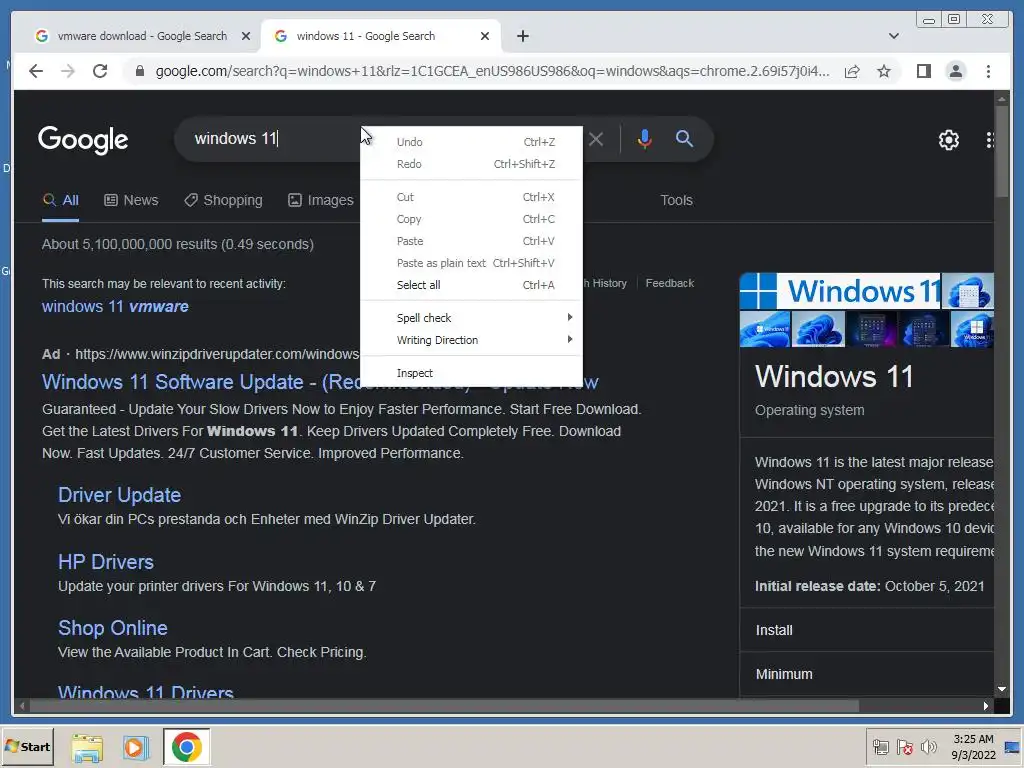
Task: Click the vertical scrollbar up arrow
Action: pyautogui.click(x=1002, y=99)
